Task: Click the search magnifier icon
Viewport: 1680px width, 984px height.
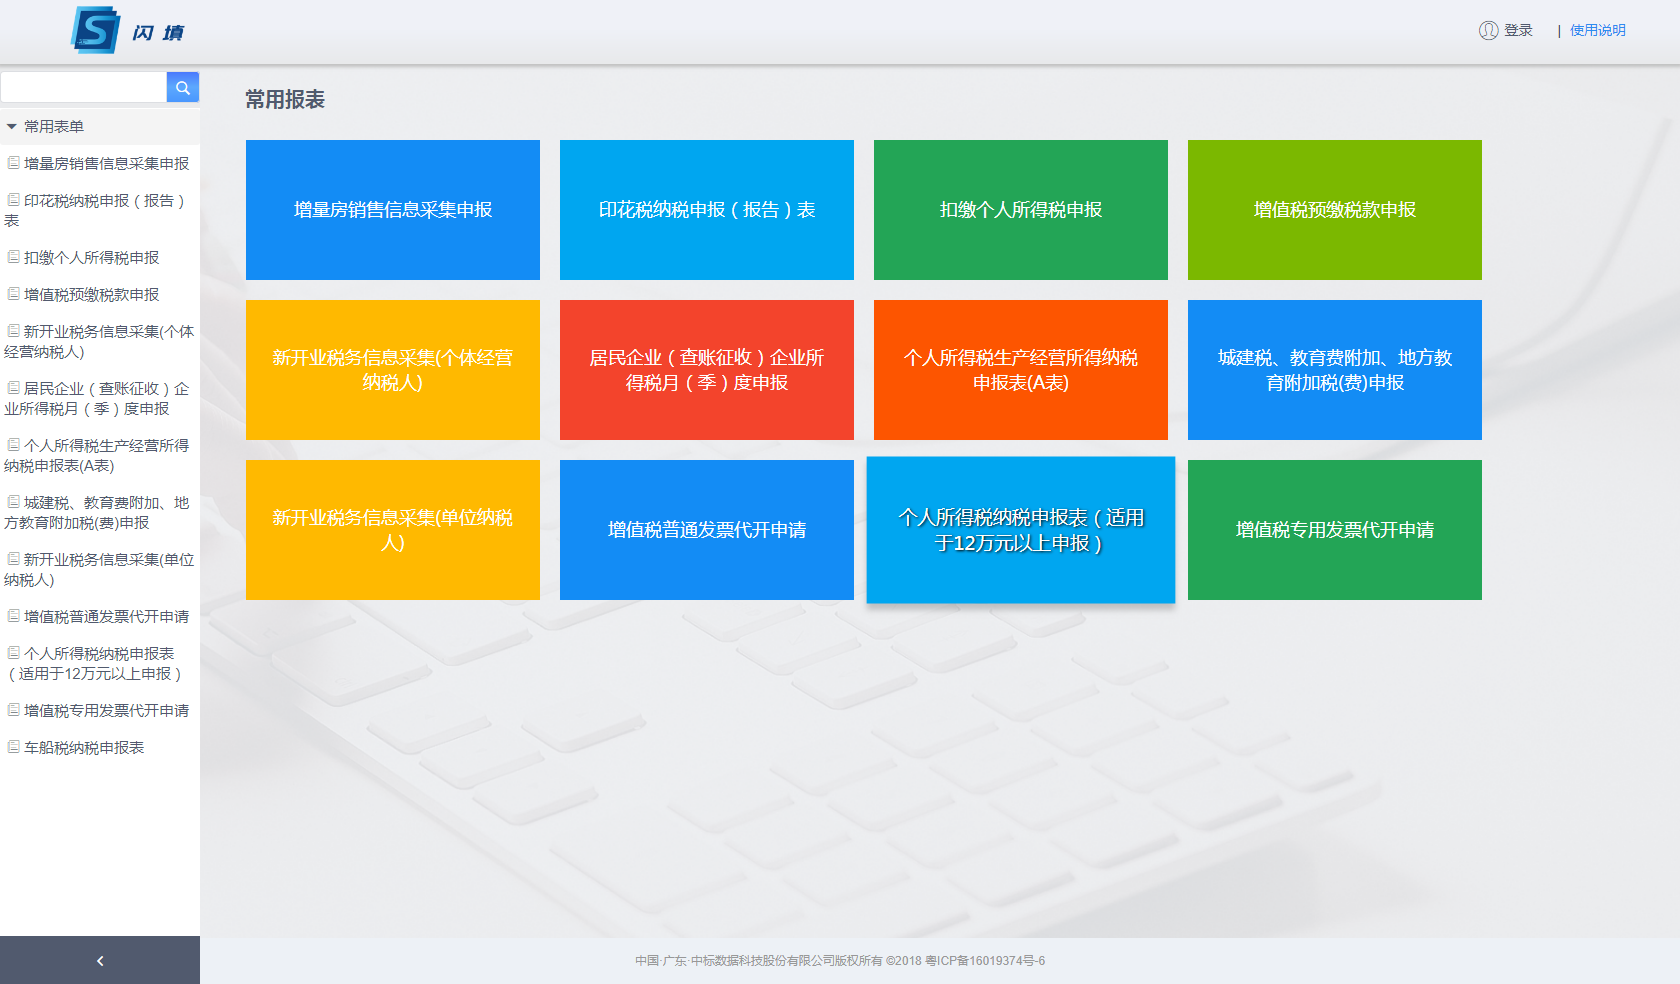Action: point(183,87)
